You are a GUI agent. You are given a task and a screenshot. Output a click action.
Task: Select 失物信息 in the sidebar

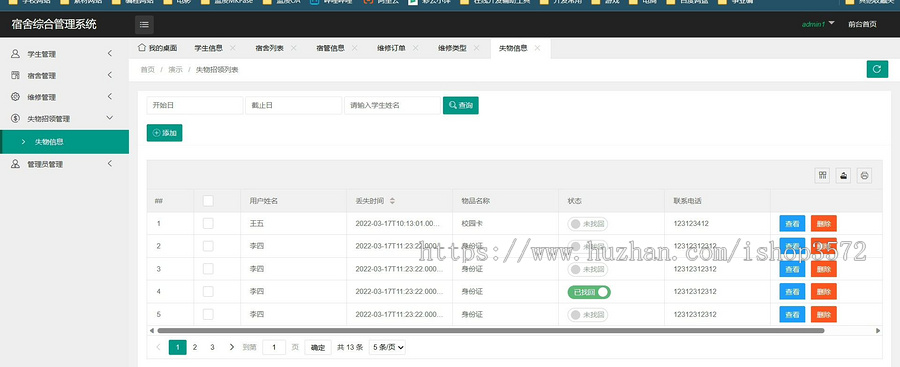[64, 142]
